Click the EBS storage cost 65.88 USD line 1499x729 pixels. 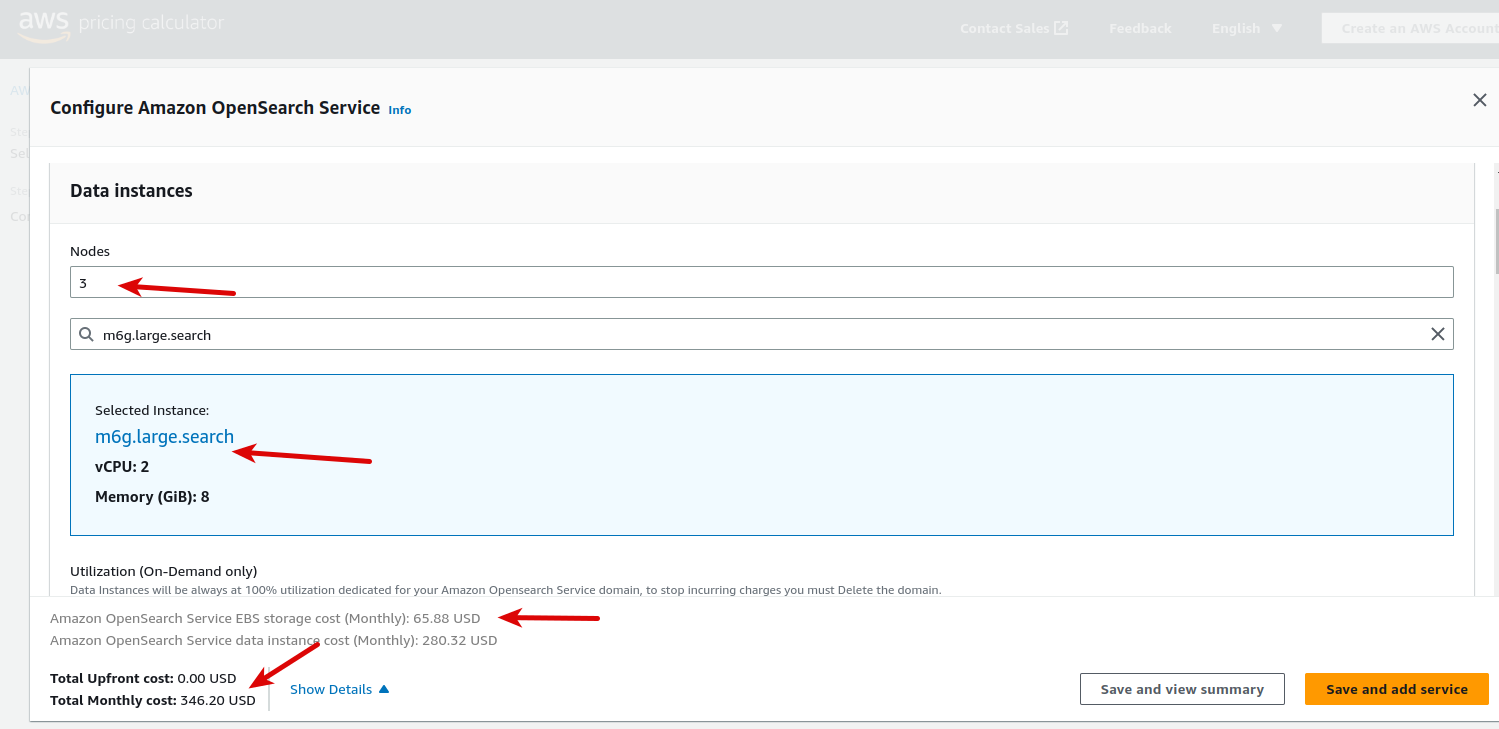click(x=265, y=618)
